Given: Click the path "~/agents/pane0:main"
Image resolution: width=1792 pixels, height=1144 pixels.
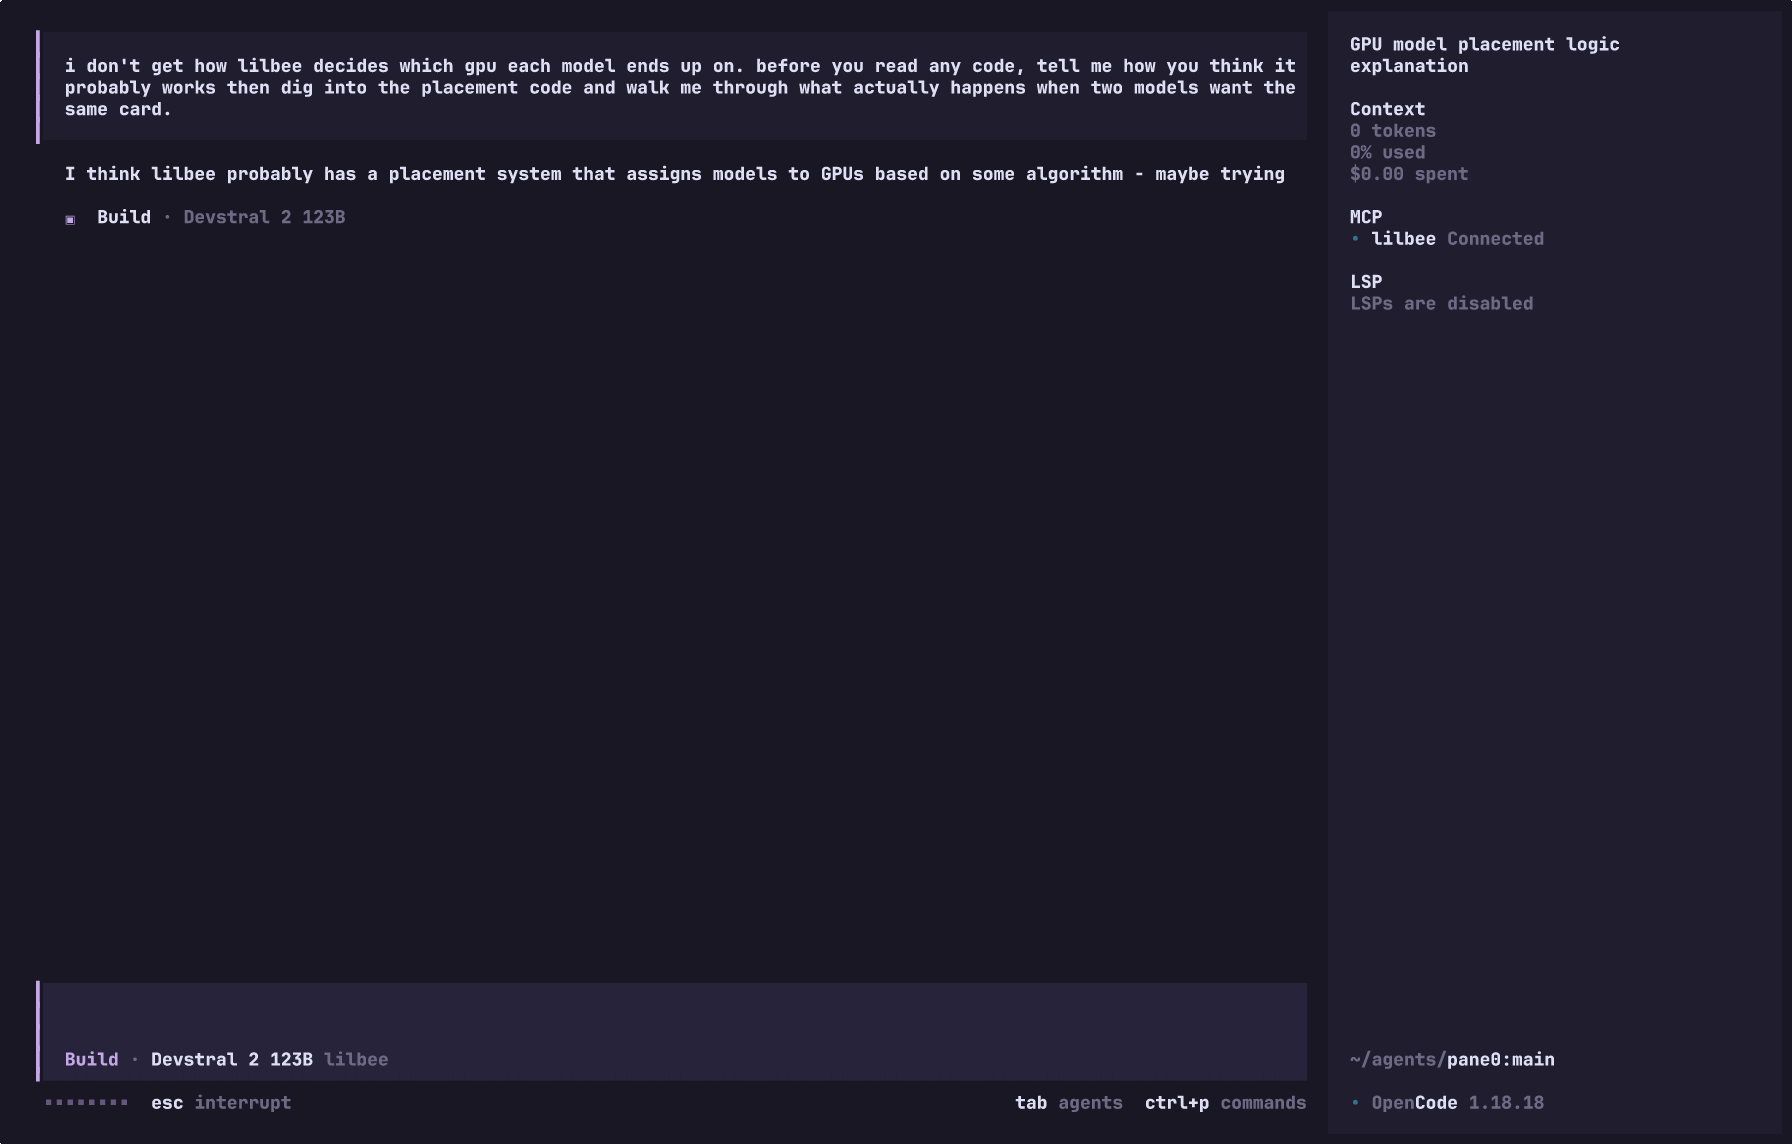Looking at the screenshot, I should (x=1452, y=1060).
